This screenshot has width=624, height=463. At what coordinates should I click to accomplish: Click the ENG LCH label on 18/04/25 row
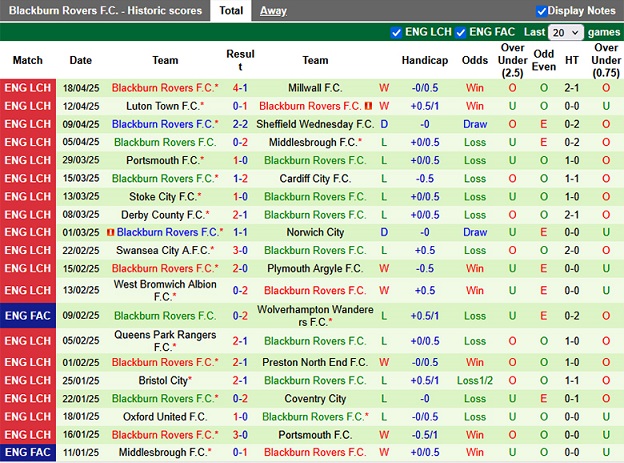[x=28, y=88]
